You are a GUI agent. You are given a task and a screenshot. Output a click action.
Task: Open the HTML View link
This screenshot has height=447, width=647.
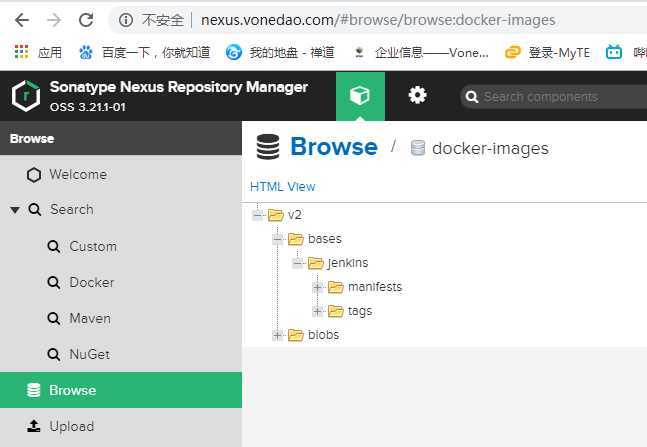coord(283,187)
